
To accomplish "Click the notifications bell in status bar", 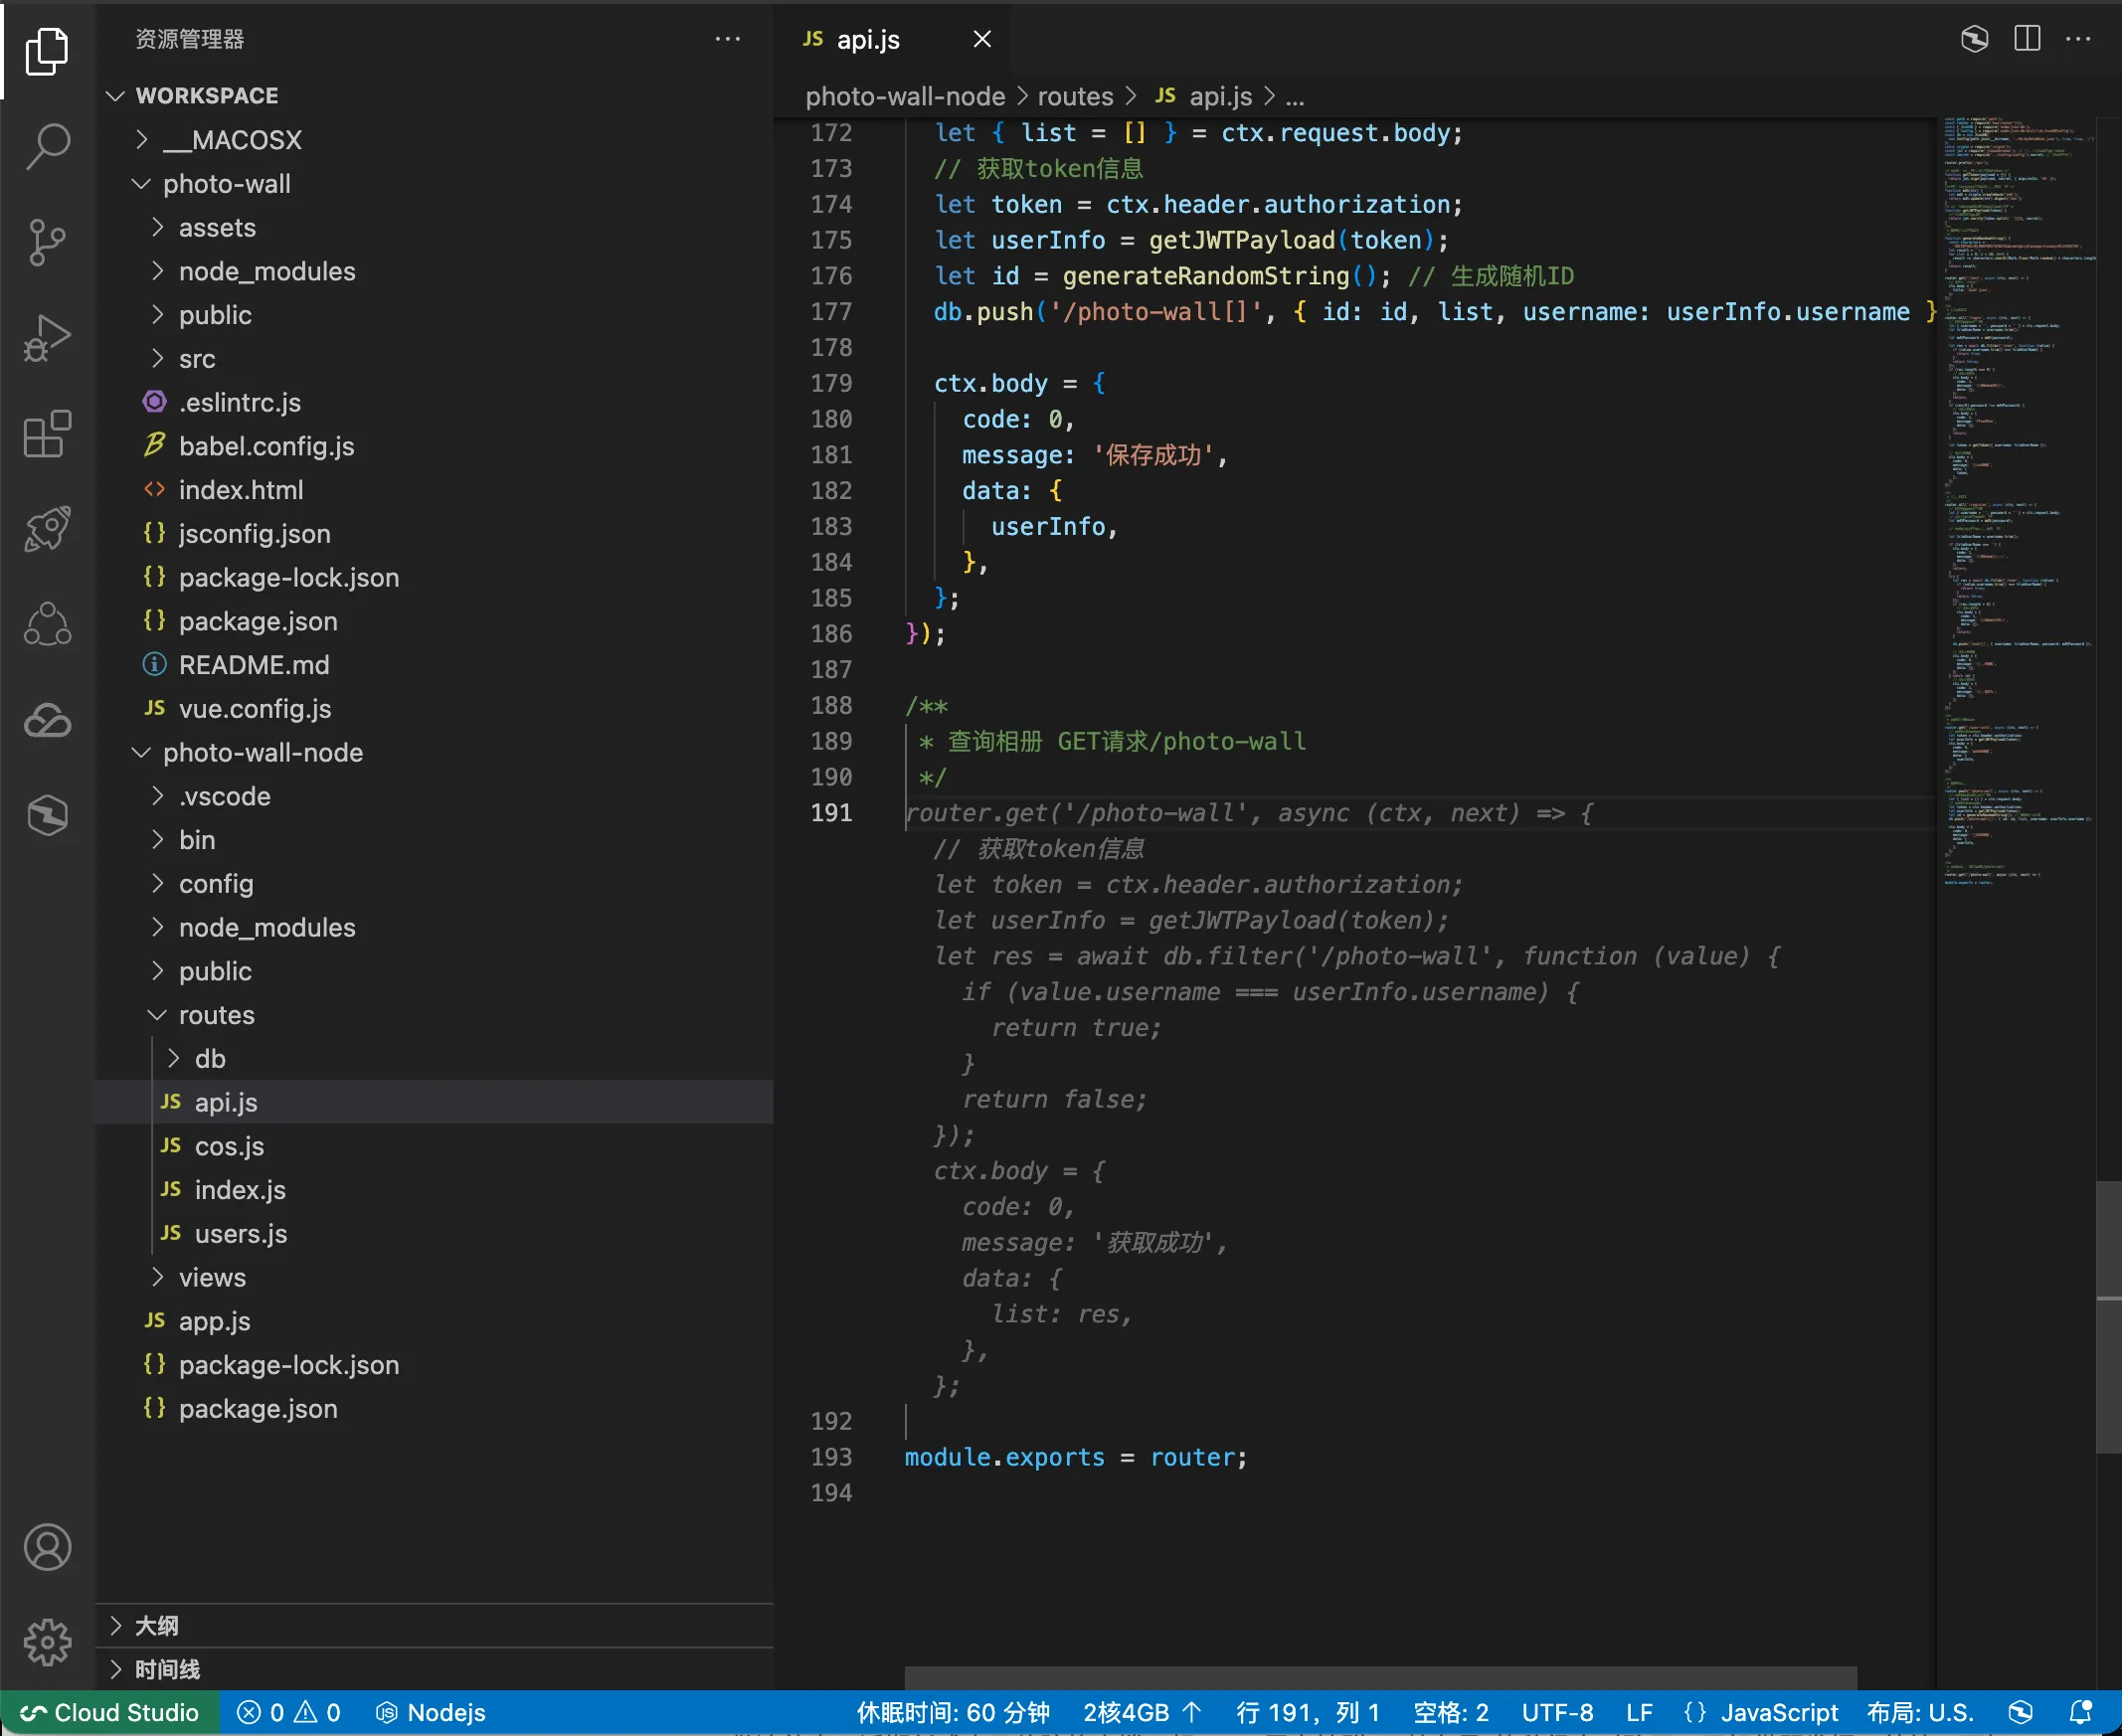I will (x=2081, y=1712).
